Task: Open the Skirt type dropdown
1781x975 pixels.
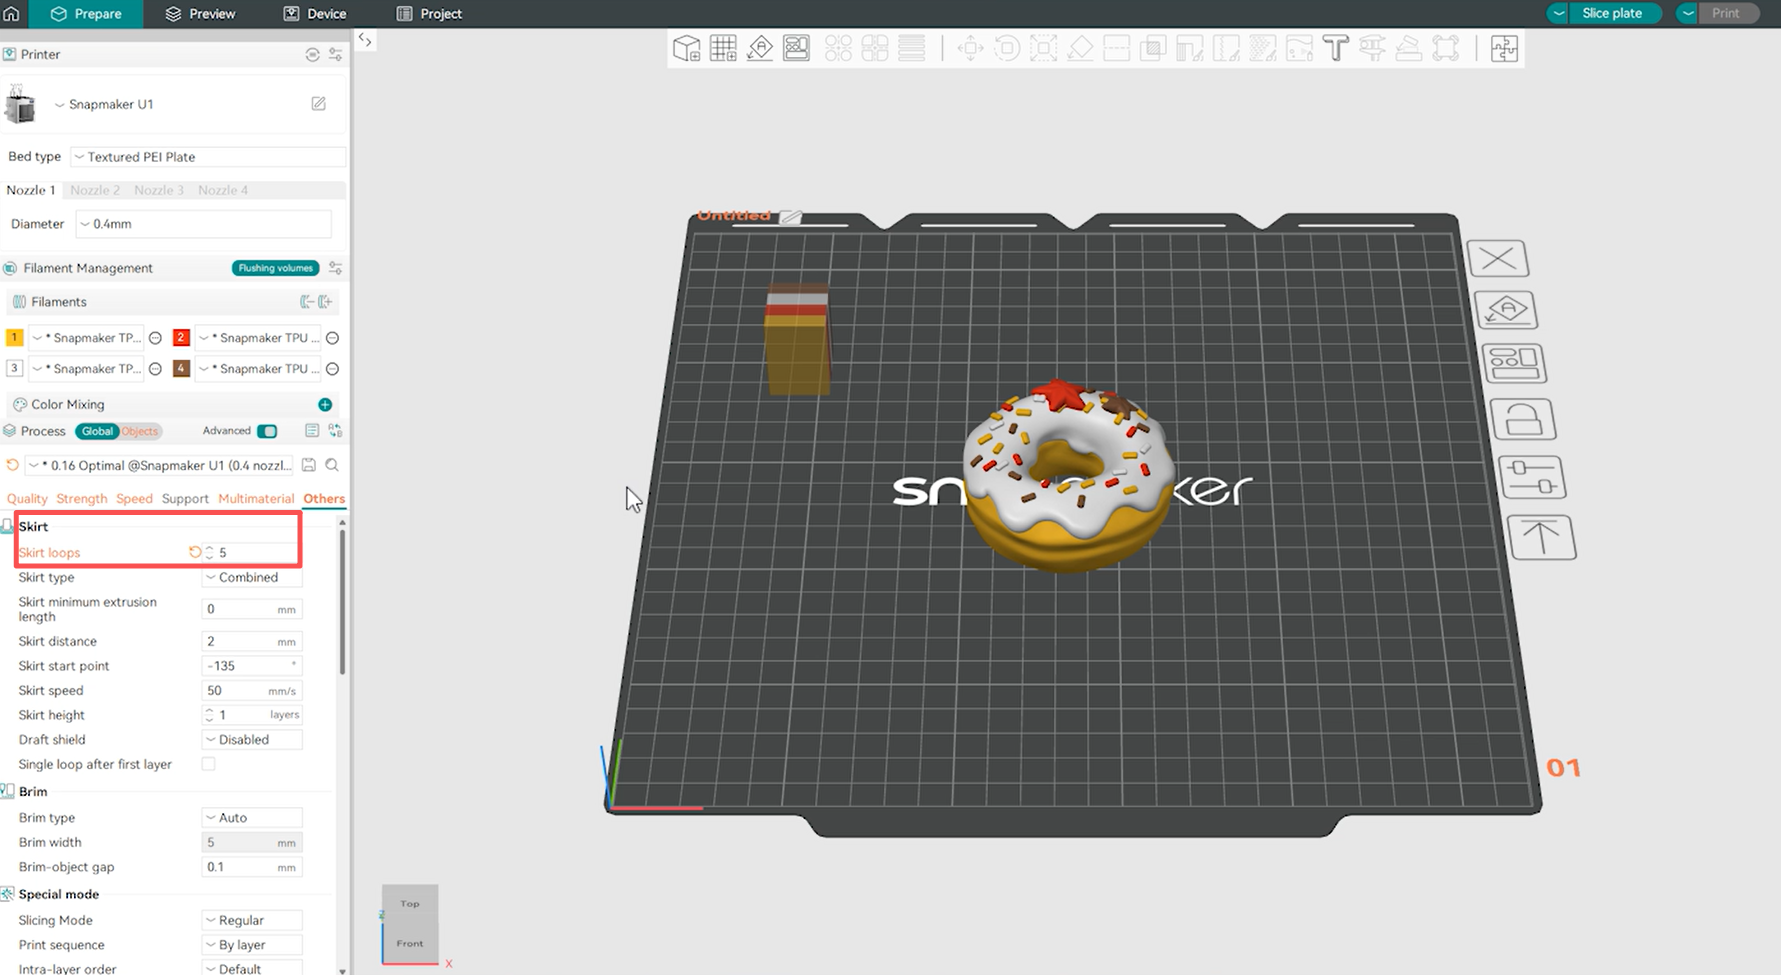Action: coord(252,577)
